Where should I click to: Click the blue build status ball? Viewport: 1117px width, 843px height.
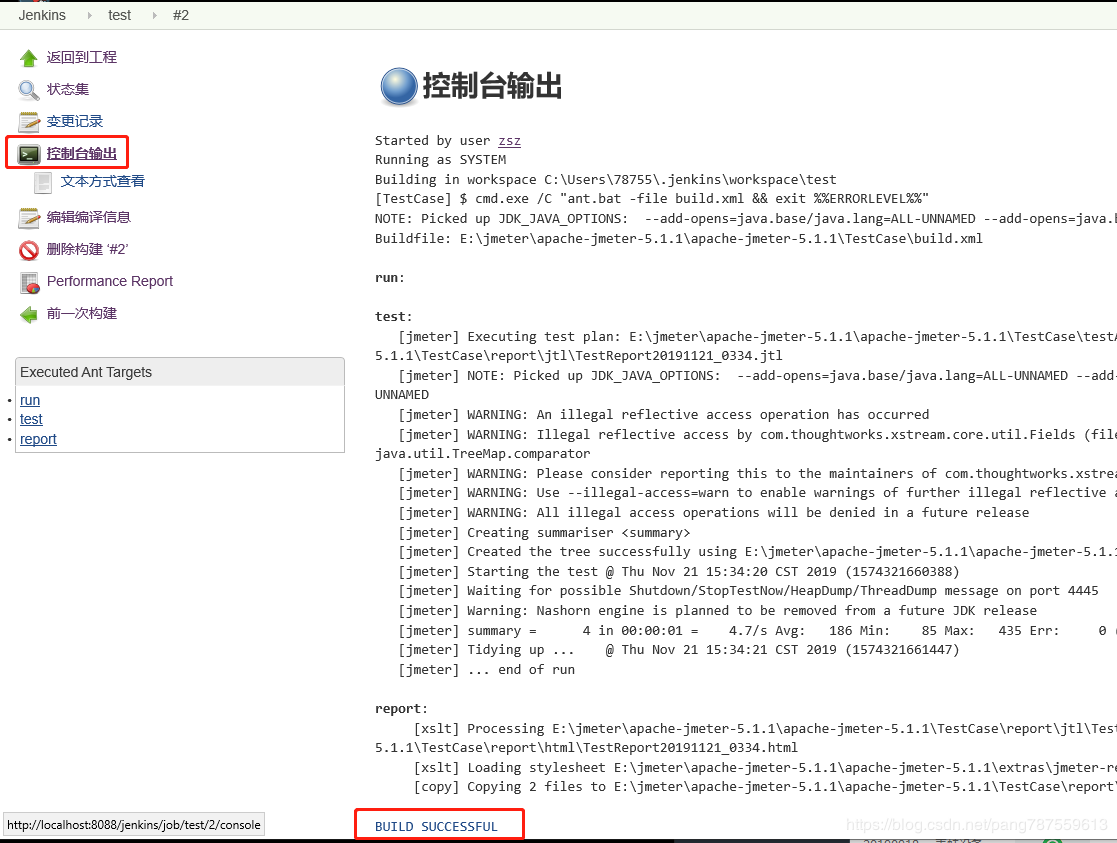[399, 86]
